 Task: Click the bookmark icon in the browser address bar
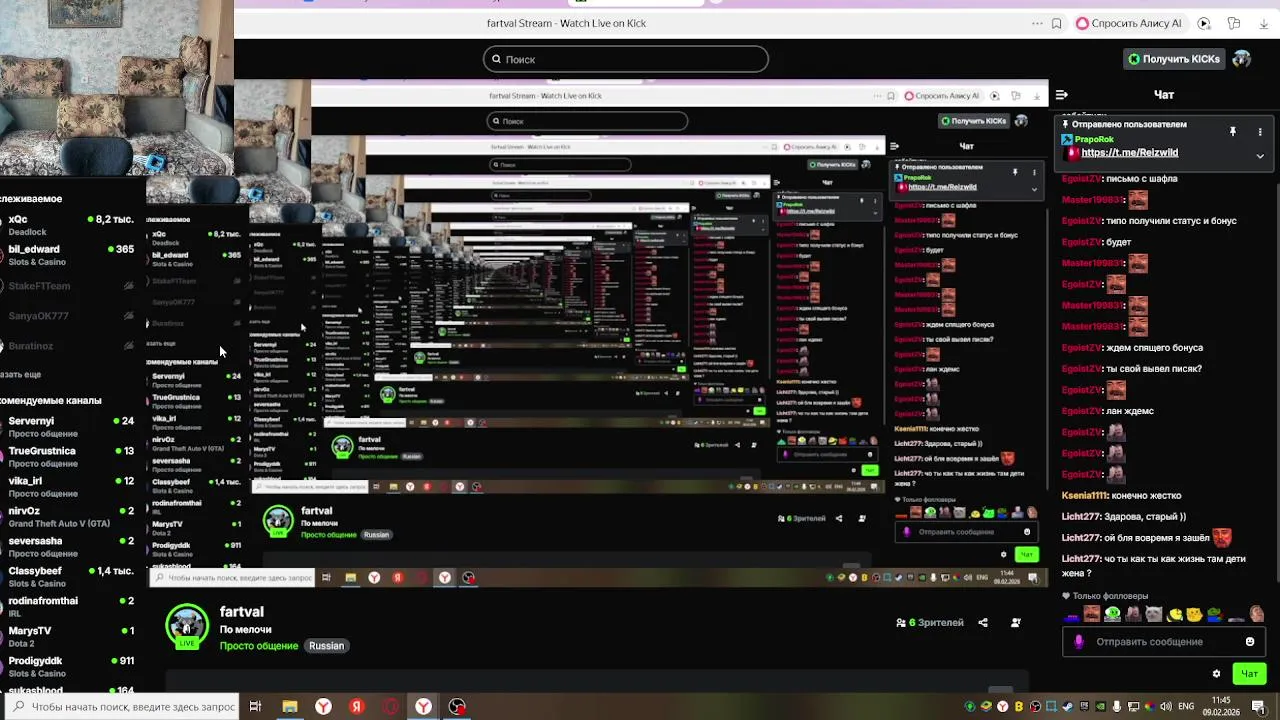click(x=1056, y=23)
